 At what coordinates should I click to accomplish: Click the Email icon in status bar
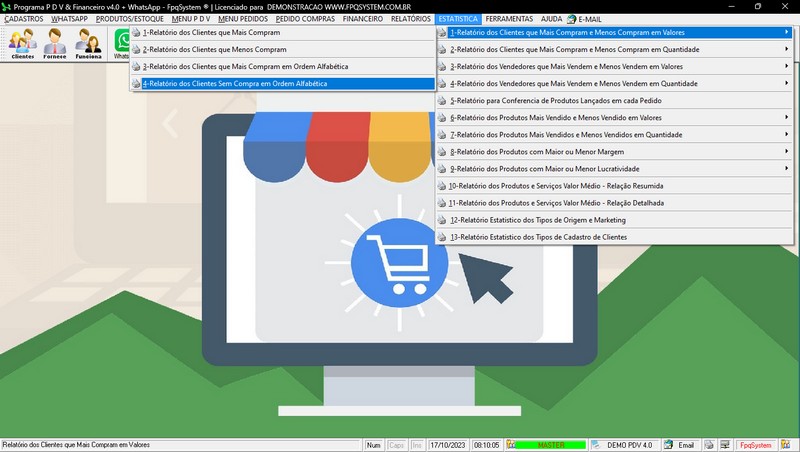pyautogui.click(x=679, y=445)
